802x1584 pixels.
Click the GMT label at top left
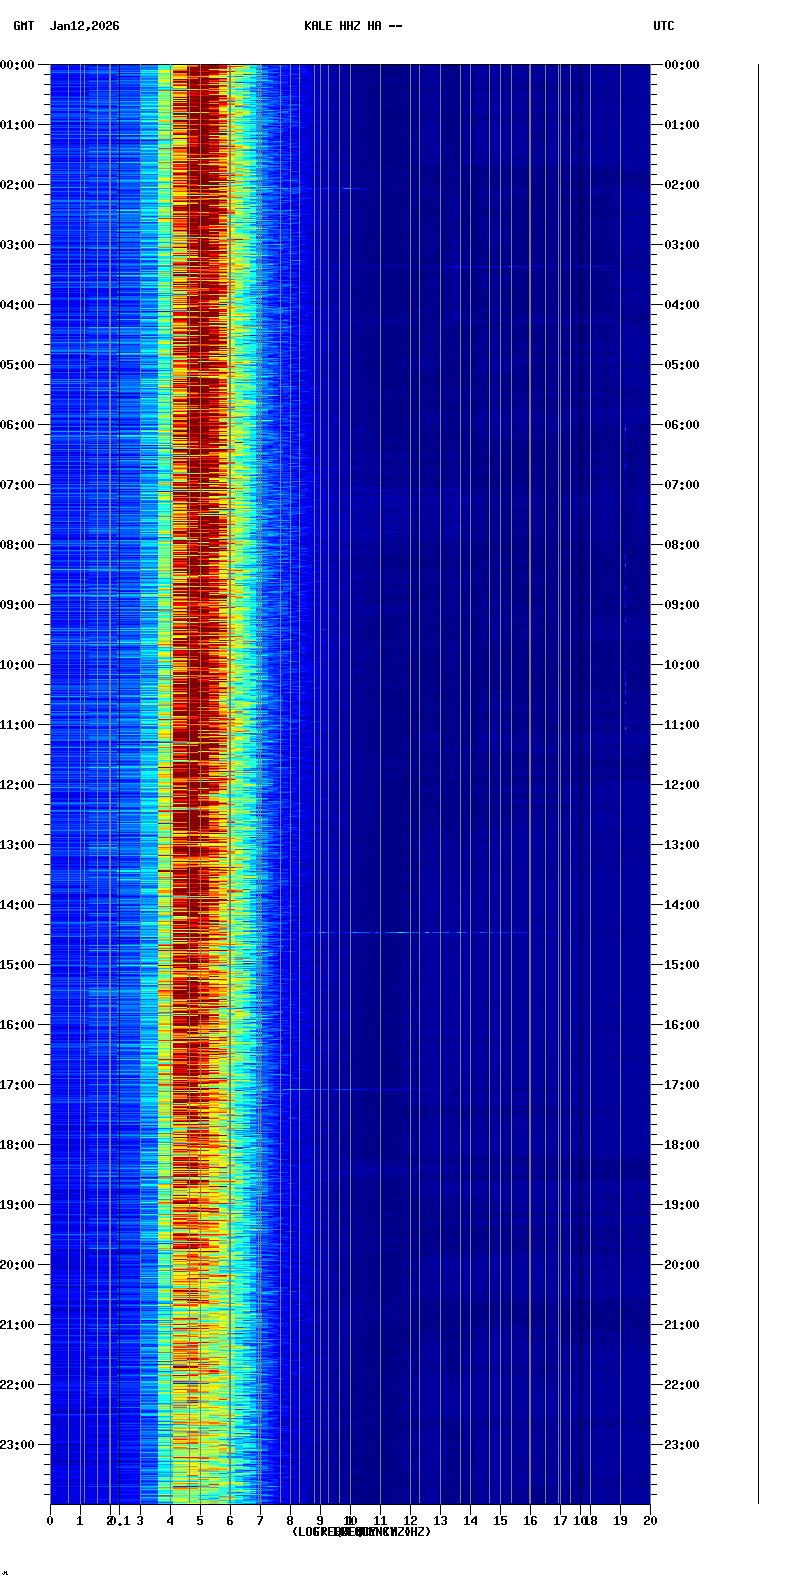pos(23,26)
